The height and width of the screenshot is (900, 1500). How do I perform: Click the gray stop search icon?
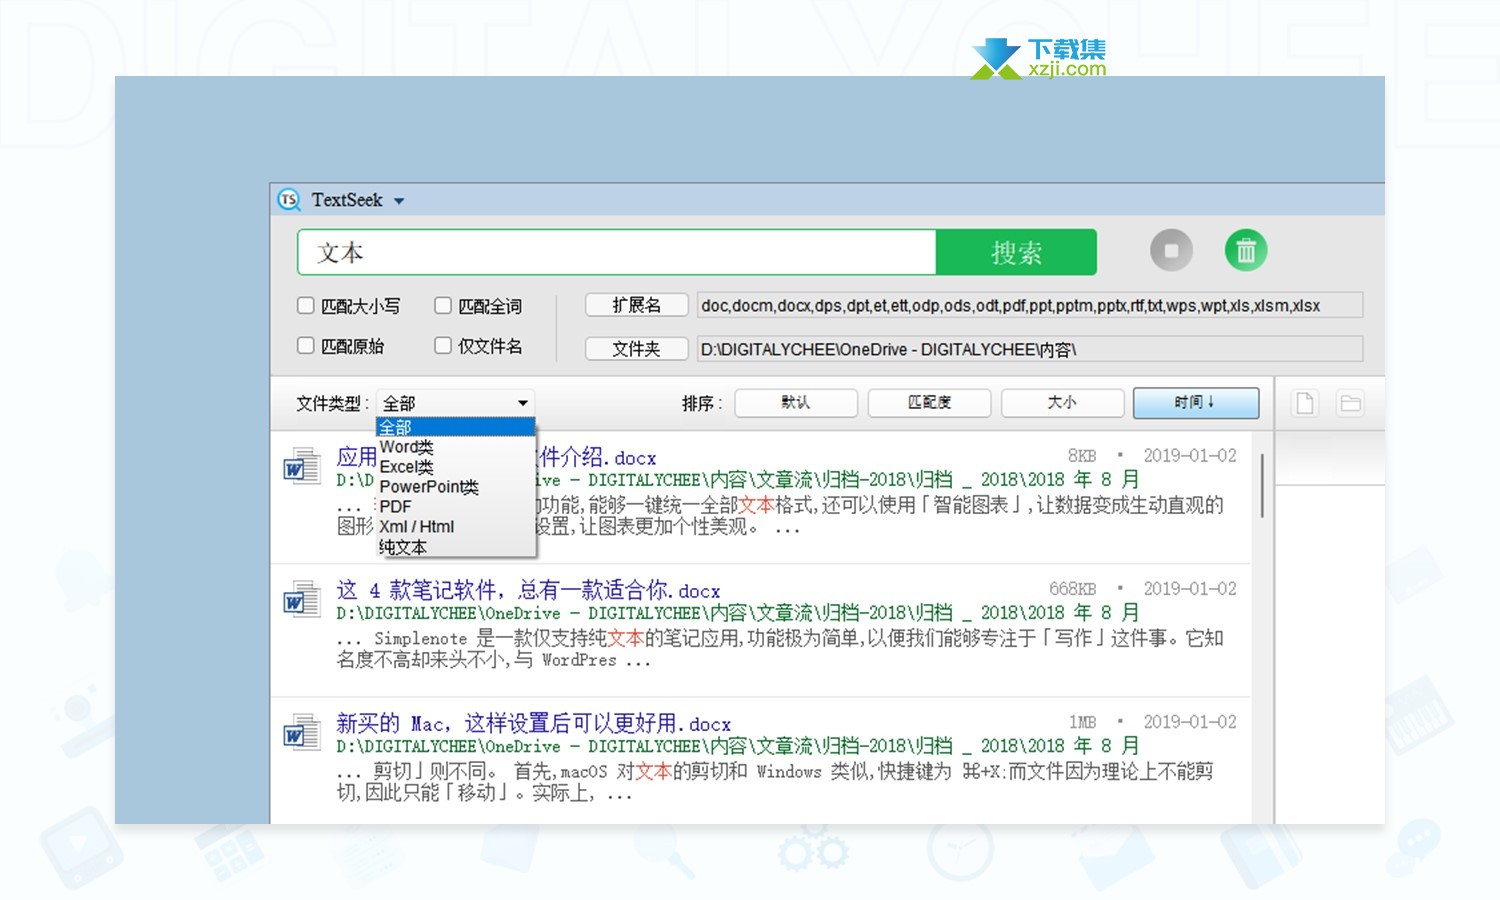(1171, 250)
